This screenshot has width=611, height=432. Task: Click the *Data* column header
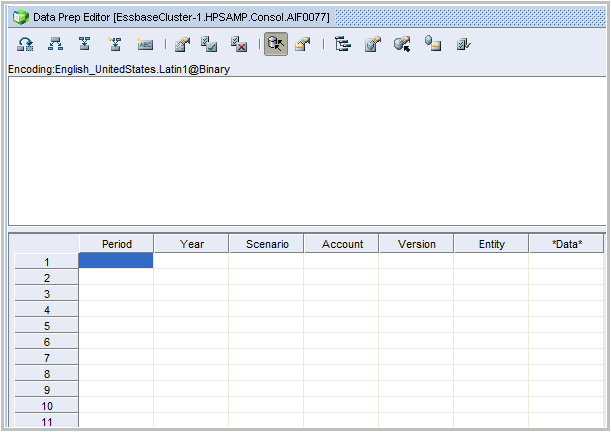pyautogui.click(x=567, y=244)
